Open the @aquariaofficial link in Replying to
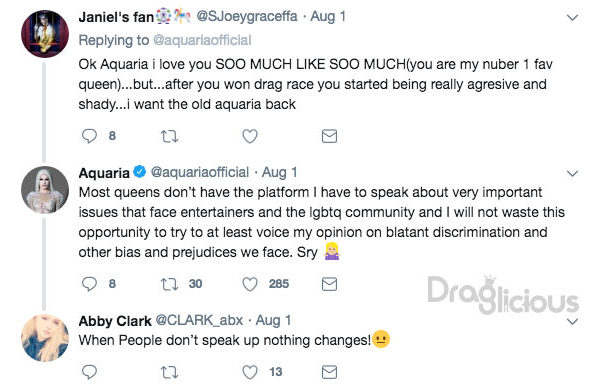Screen dimensions: 600x389 pyautogui.click(x=202, y=40)
